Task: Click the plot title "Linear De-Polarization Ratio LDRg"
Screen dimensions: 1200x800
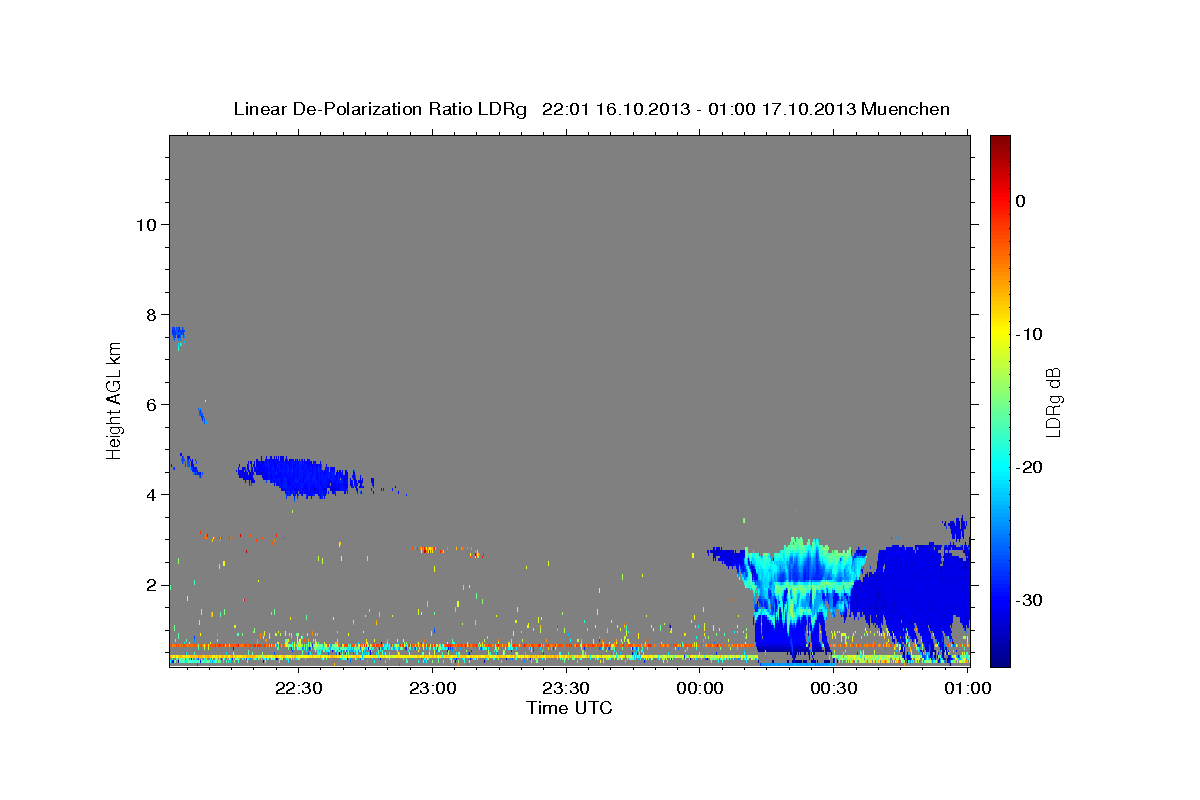Action: [380, 109]
